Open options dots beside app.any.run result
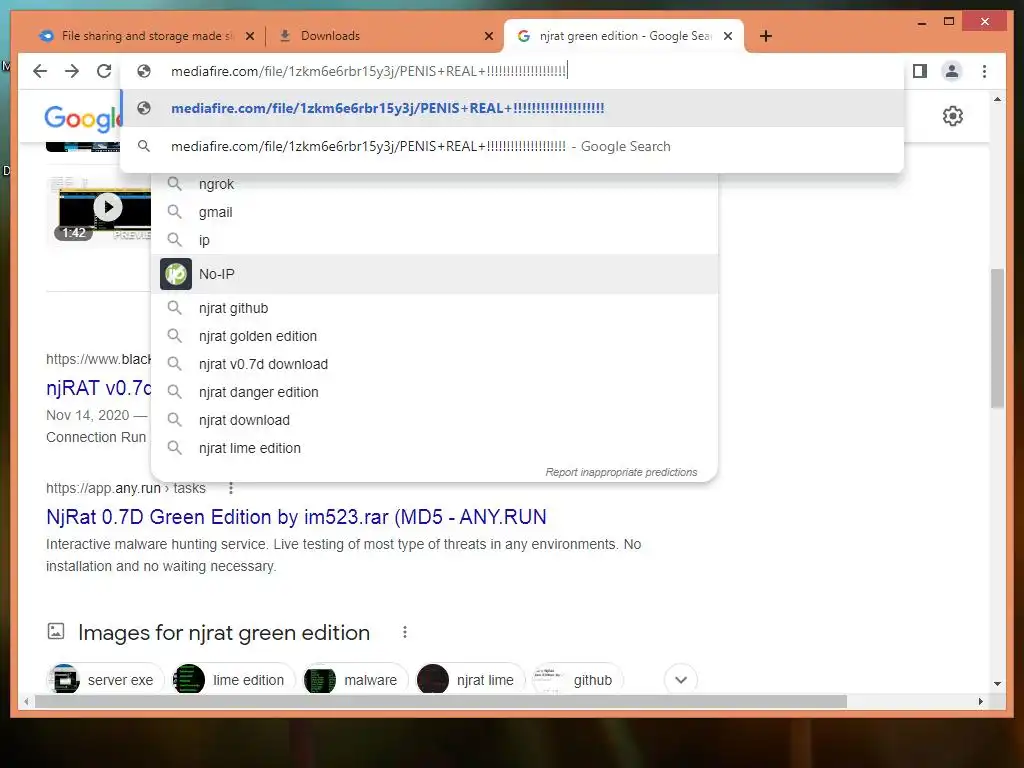 231,488
